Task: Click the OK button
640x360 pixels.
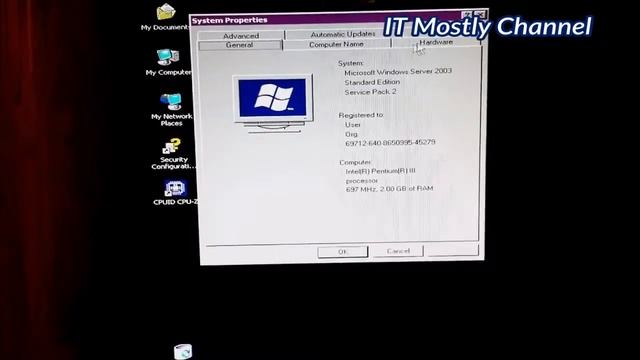Action: point(342,251)
